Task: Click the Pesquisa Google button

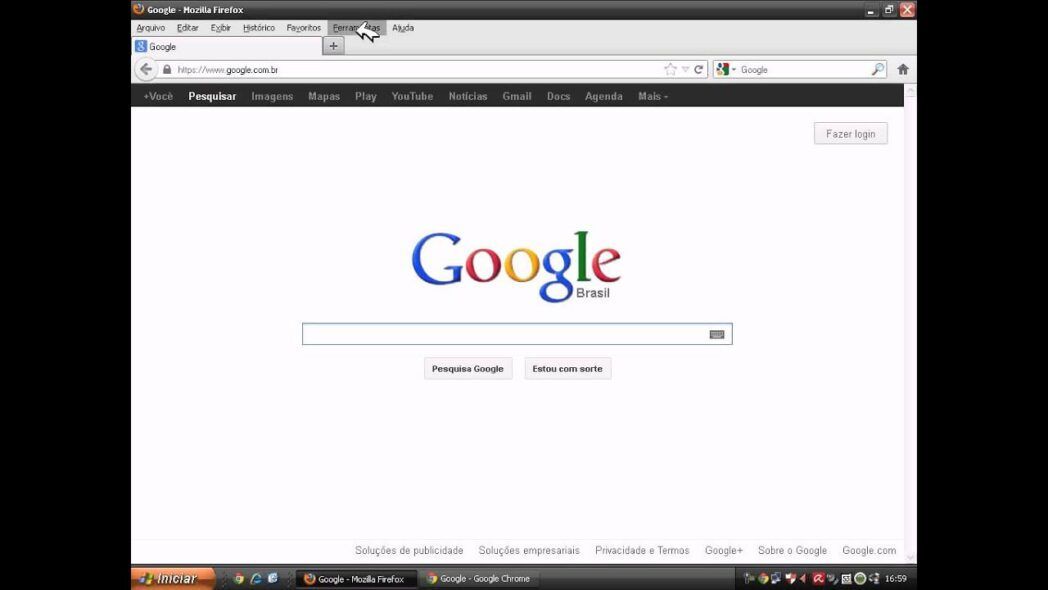Action: coord(468,369)
